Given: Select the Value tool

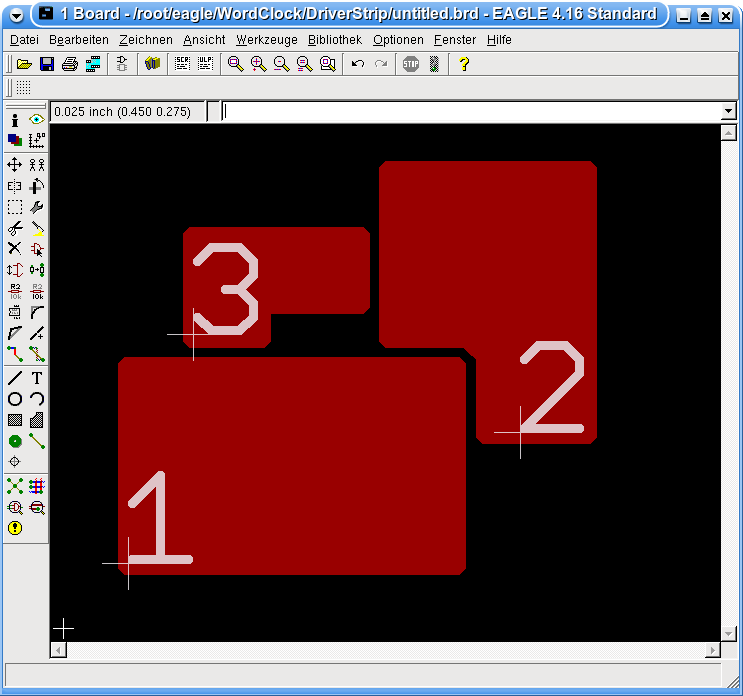Looking at the screenshot, I should (37, 291).
